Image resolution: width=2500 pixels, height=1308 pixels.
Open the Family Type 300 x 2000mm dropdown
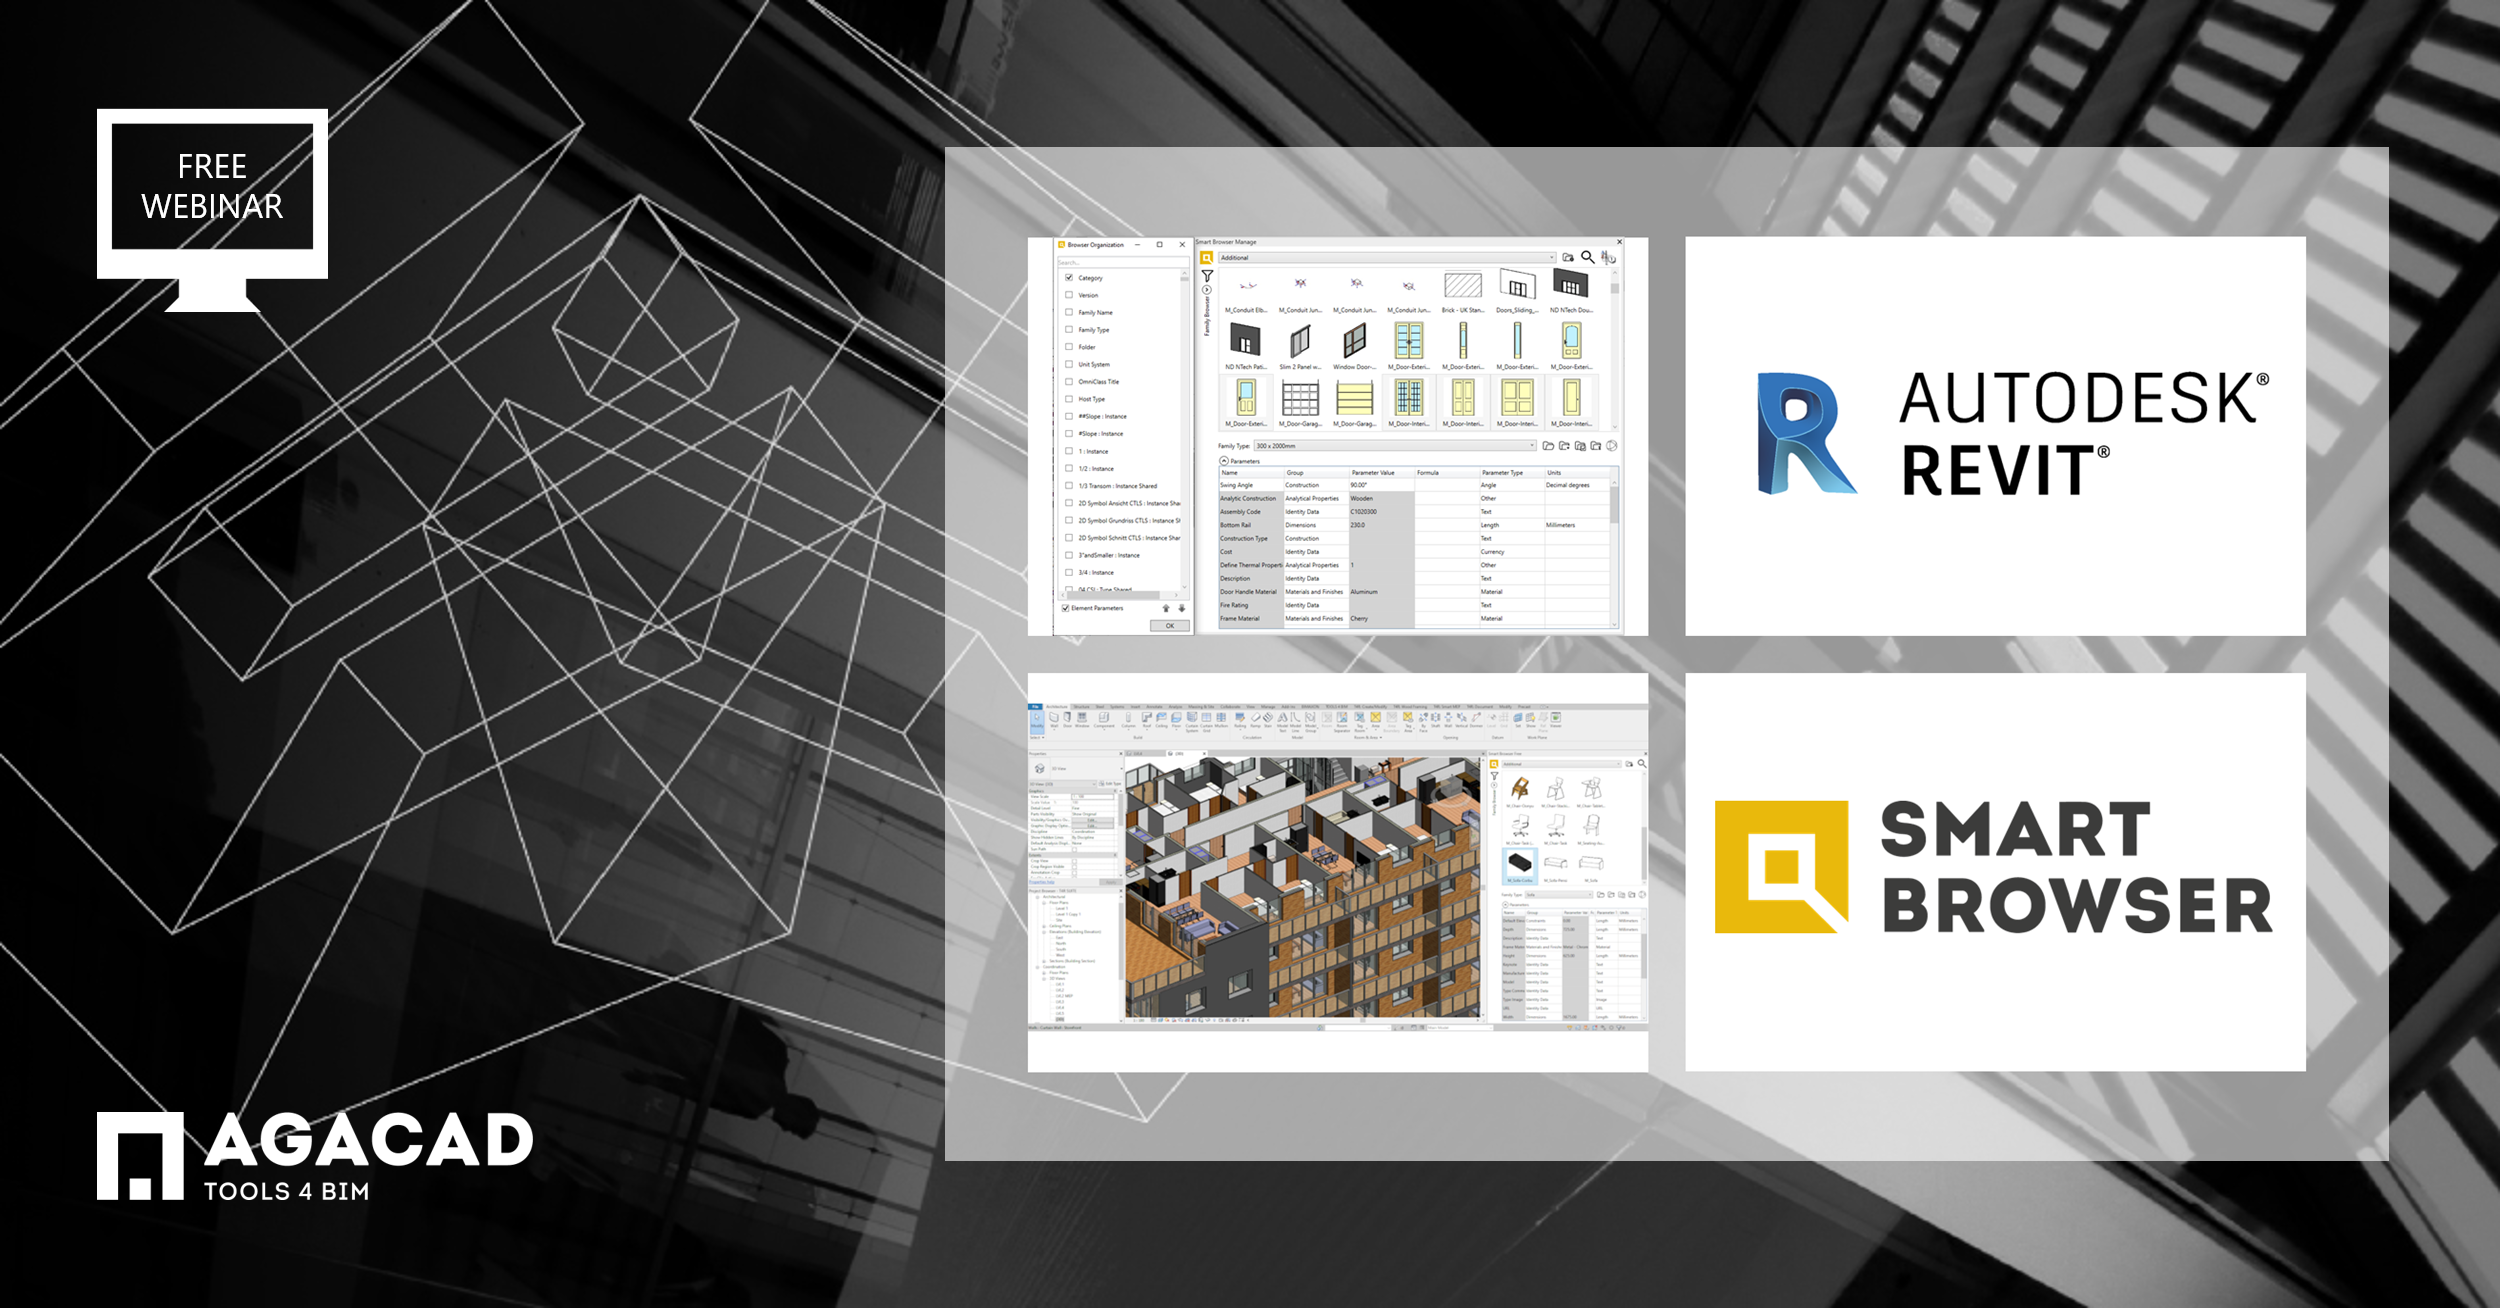tap(1395, 446)
